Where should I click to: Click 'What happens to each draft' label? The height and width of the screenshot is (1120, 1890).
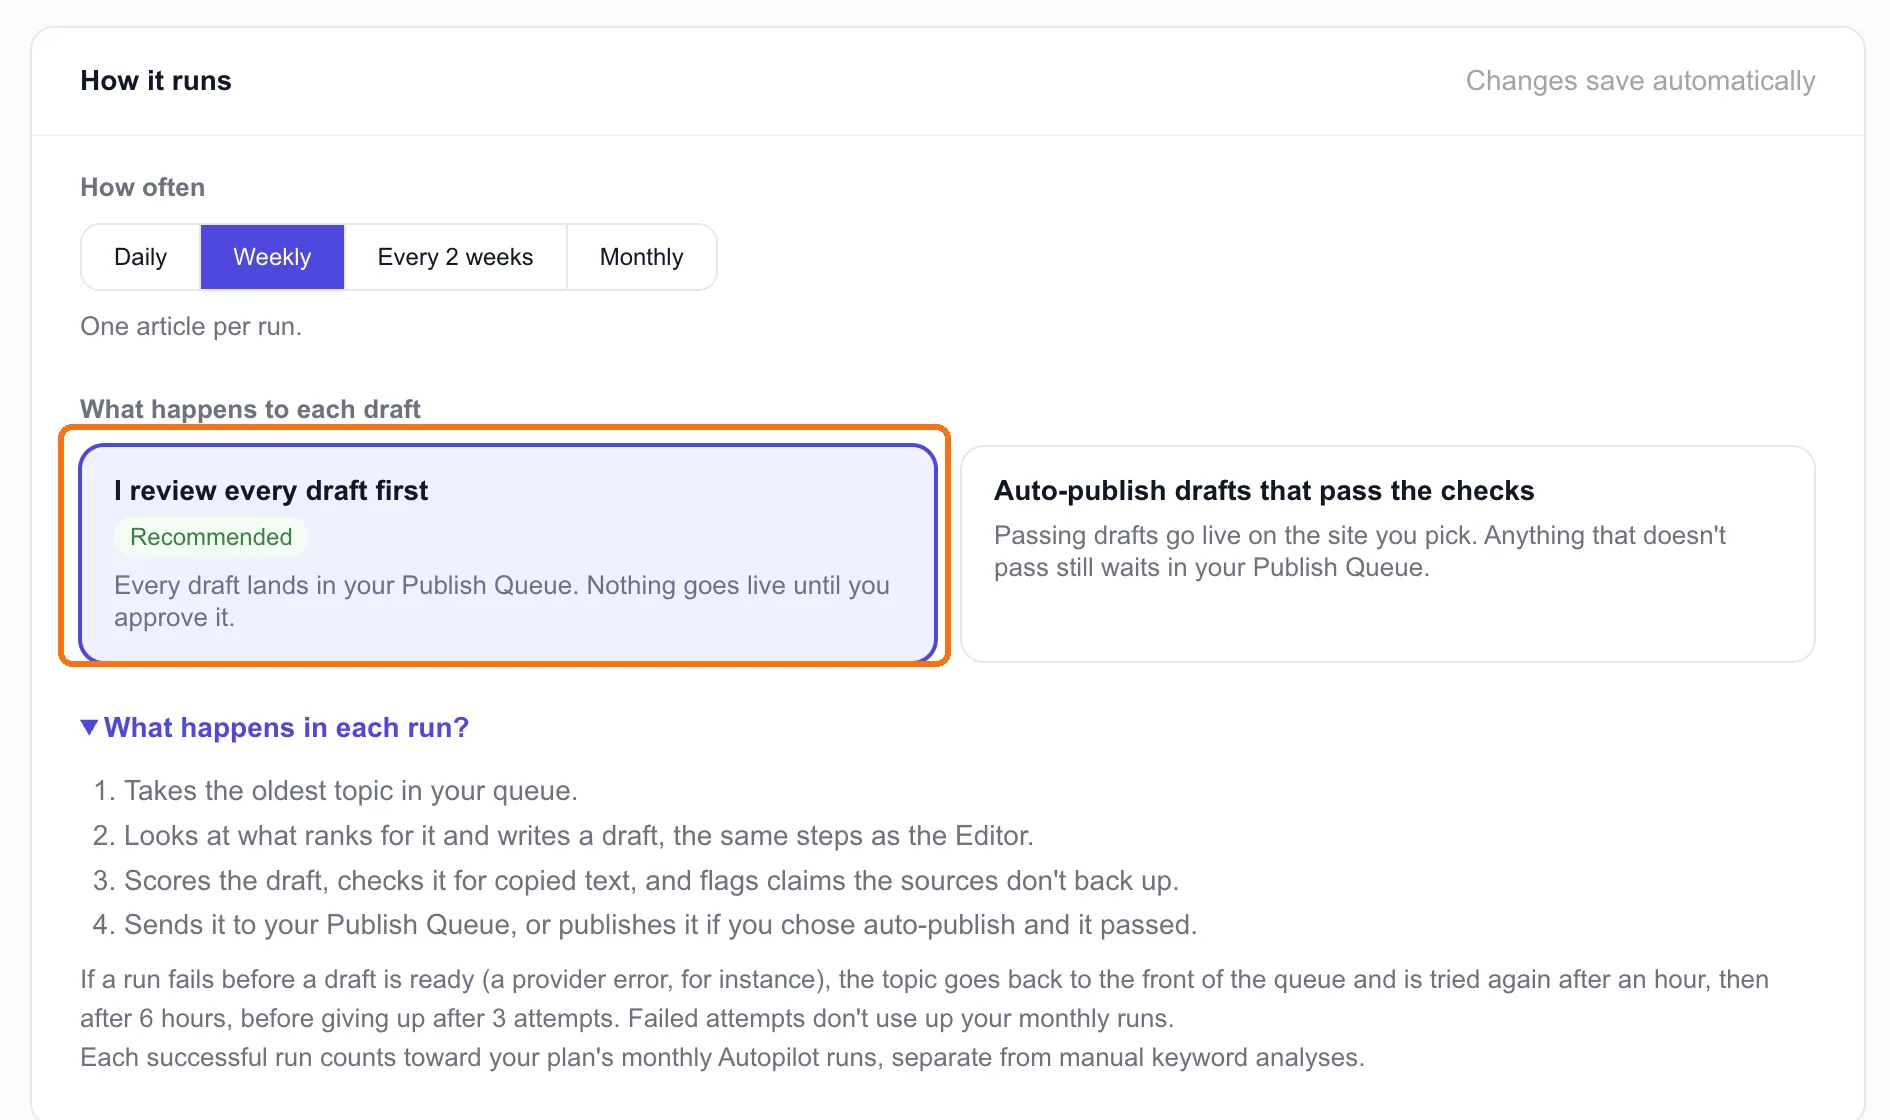250,409
